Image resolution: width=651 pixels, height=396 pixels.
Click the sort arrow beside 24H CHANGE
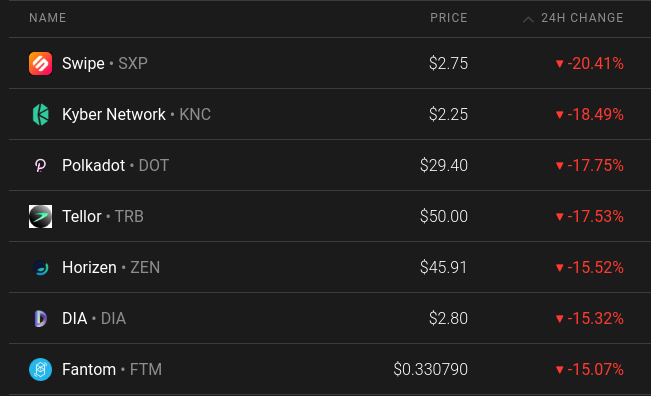(x=528, y=19)
